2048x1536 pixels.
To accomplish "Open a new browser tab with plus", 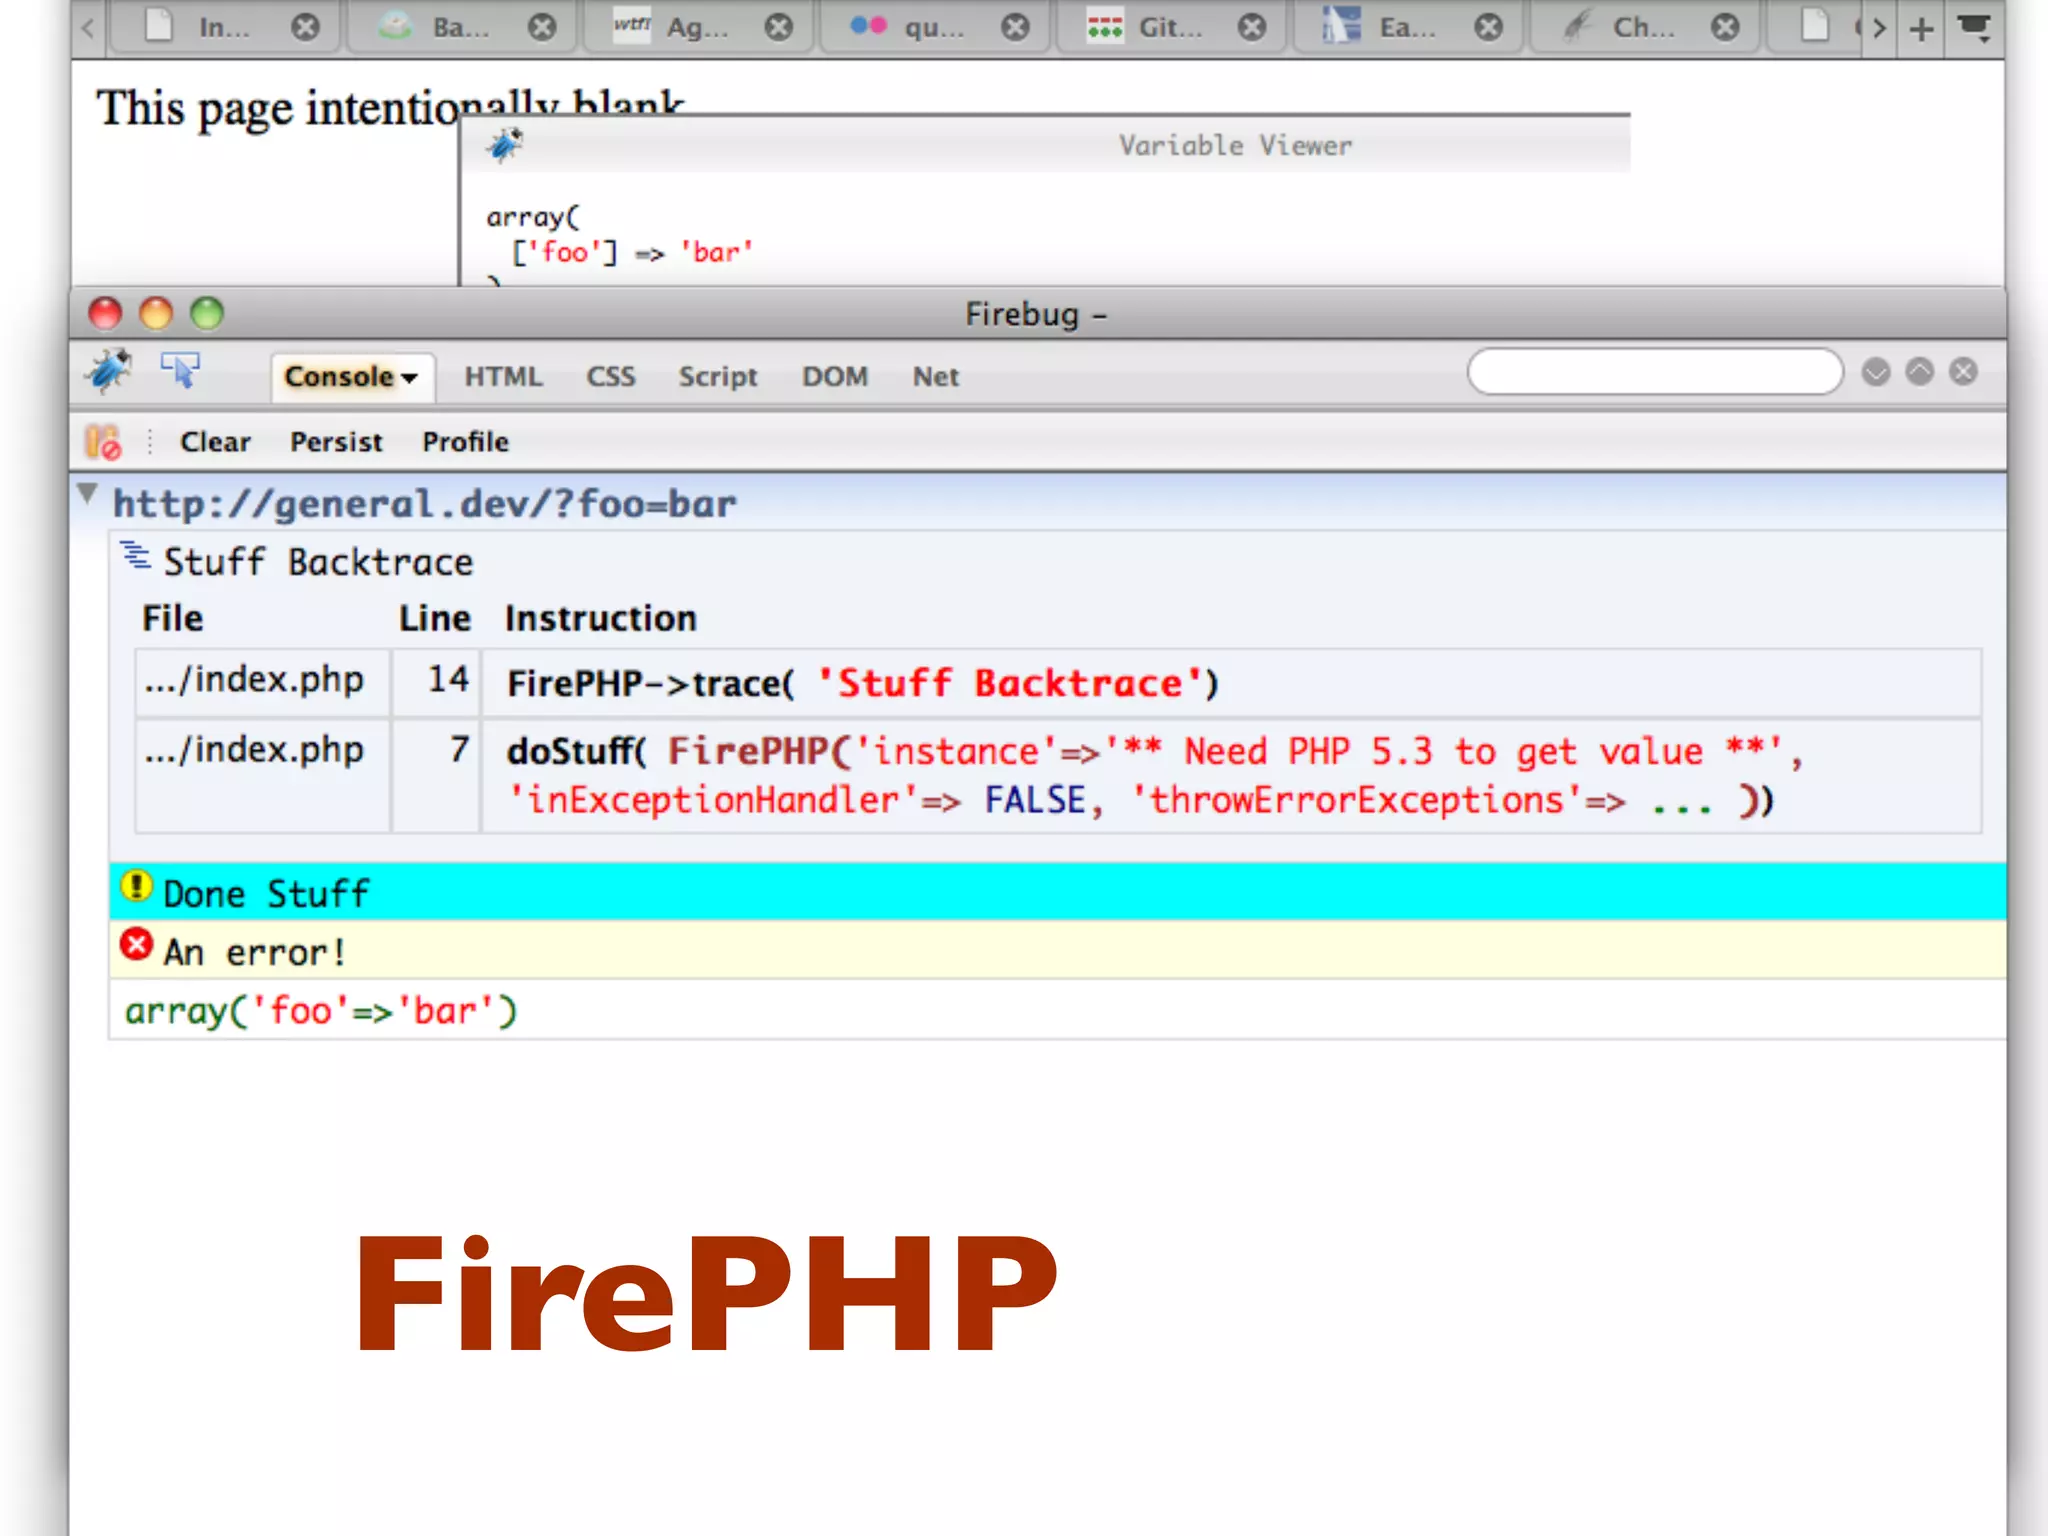I will click(x=1921, y=29).
